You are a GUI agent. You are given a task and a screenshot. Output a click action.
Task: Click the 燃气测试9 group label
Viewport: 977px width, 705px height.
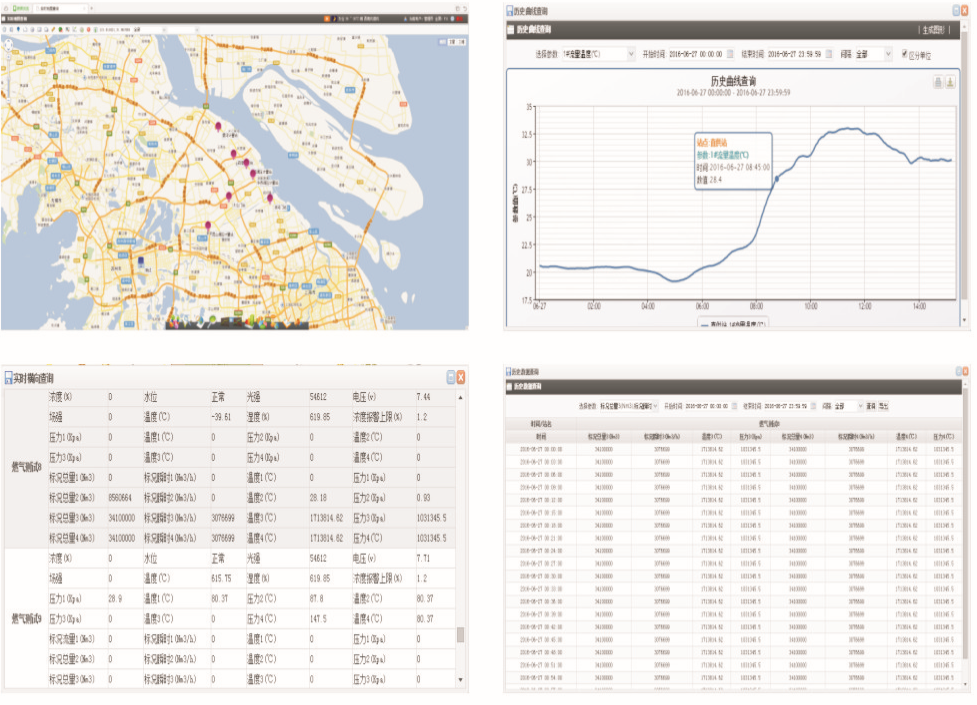point(26,618)
